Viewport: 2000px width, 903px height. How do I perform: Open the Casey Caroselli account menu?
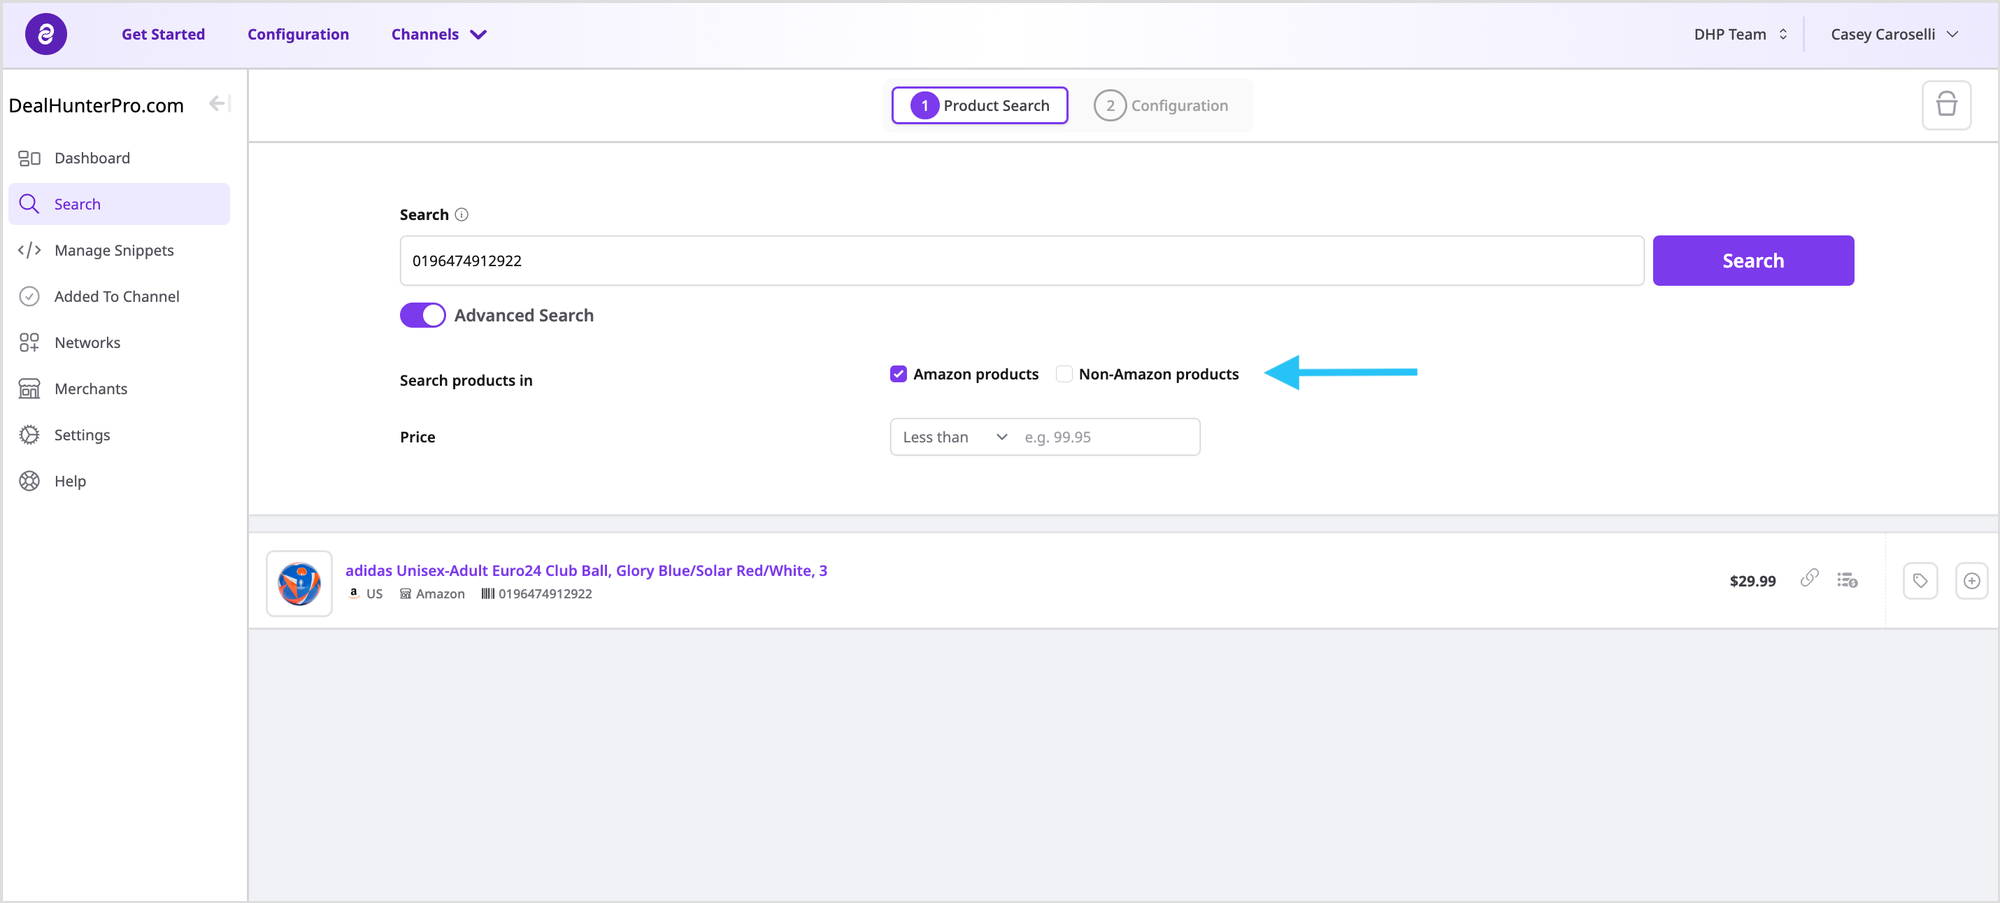(x=1894, y=34)
